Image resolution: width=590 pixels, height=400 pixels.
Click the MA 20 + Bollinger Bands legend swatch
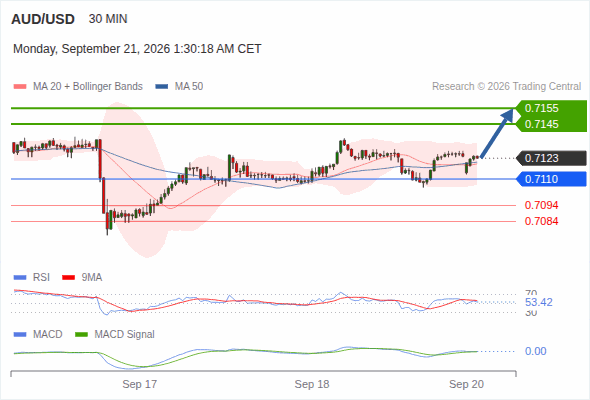click(x=20, y=87)
